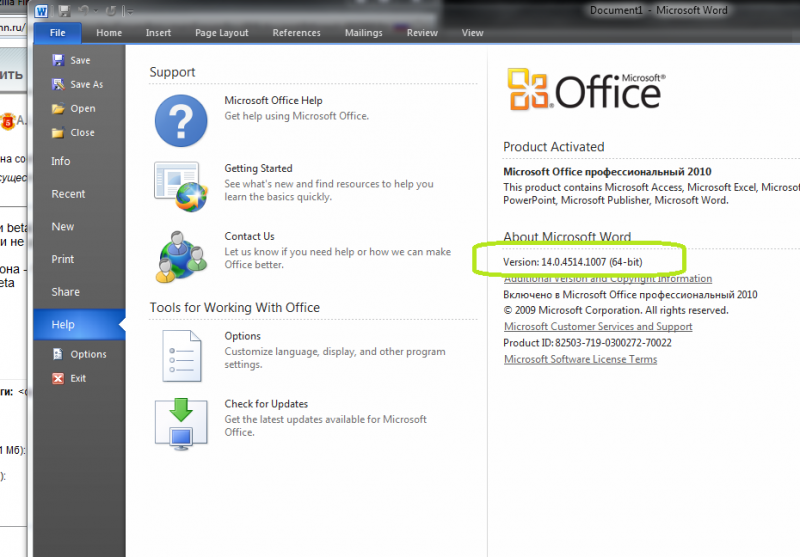This screenshot has width=800, height=557.
Task: Open the Undo history dropdown arrow
Action: (x=95, y=11)
